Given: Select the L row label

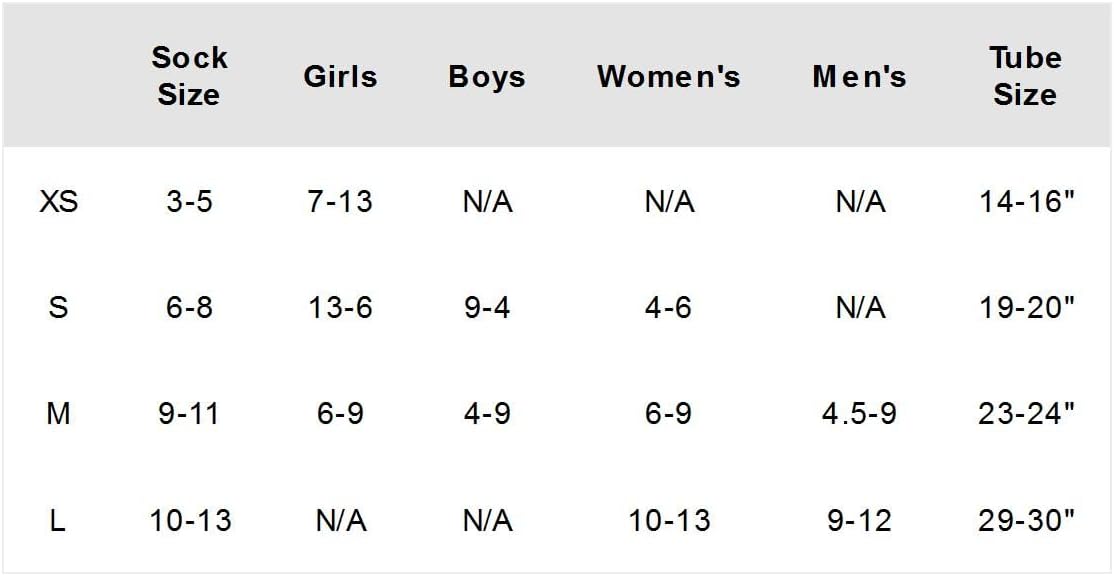Looking at the screenshot, I should coord(58,520).
